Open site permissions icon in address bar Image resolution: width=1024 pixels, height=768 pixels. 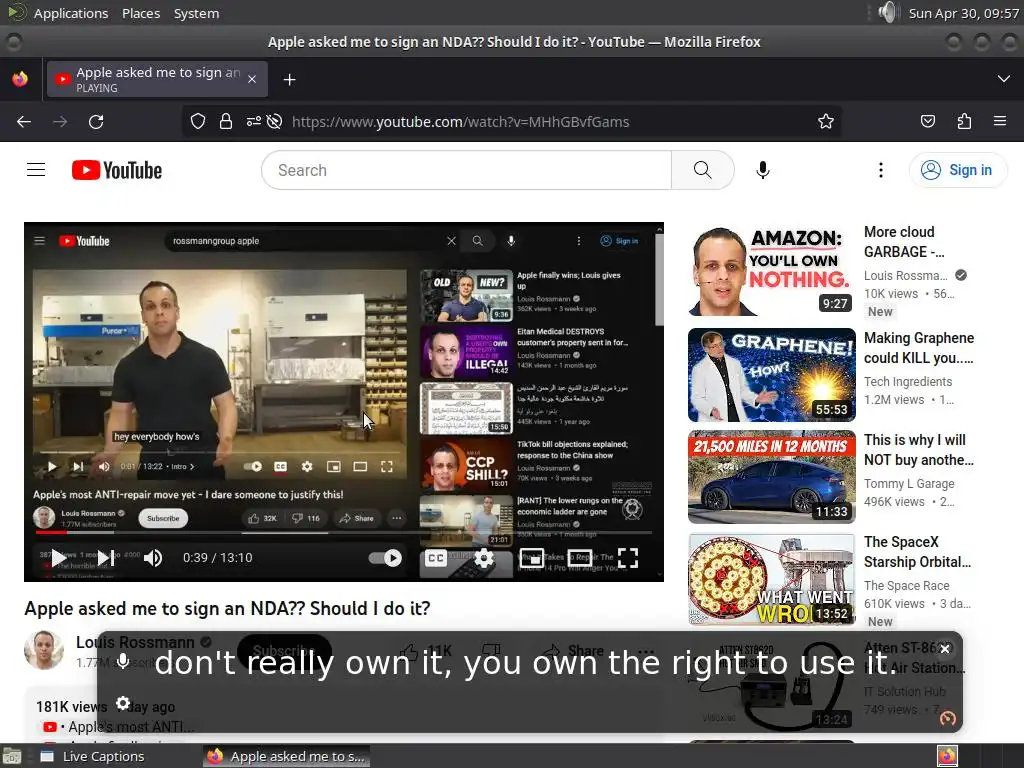click(253, 121)
